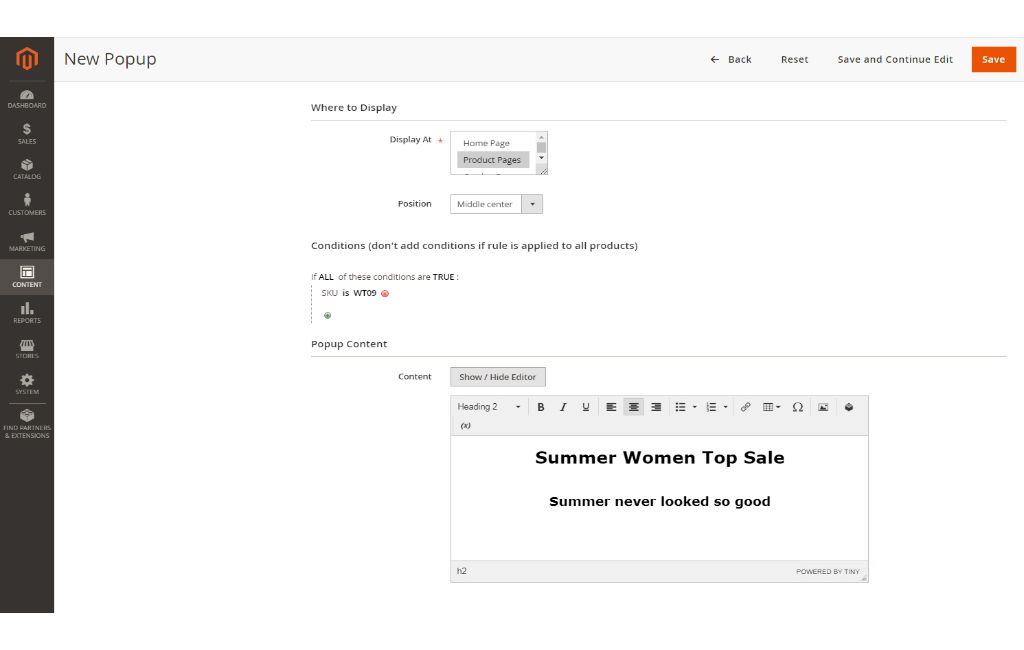Click the TRUE value in conditions

tap(443, 277)
